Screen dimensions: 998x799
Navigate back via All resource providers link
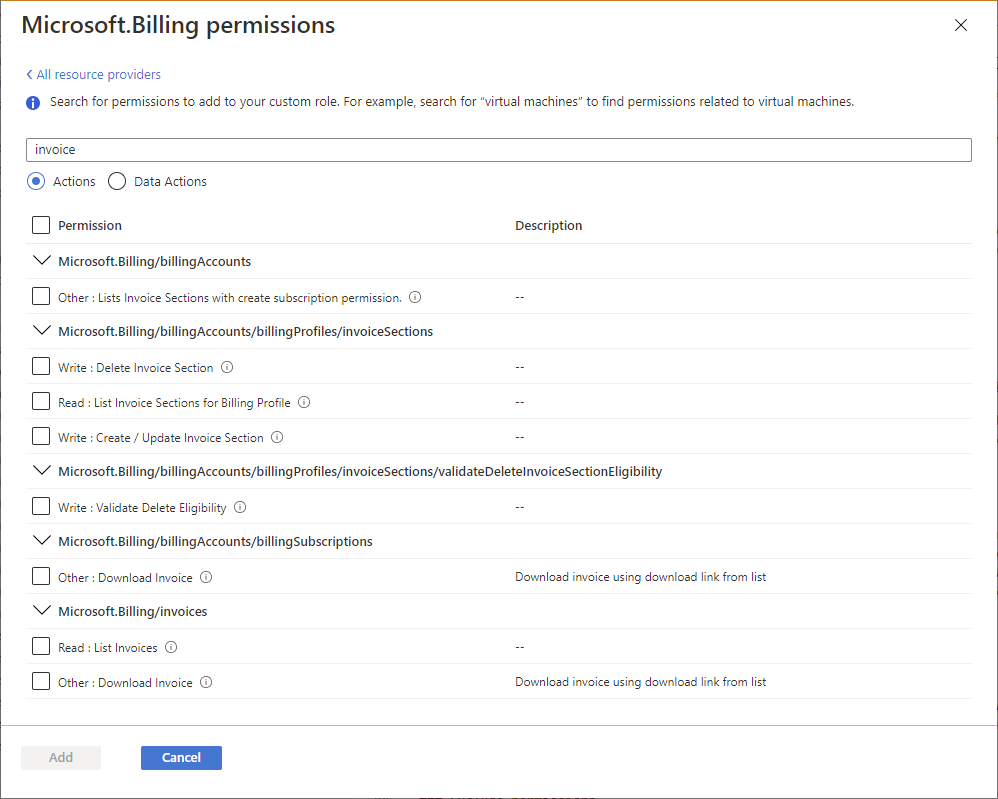(93, 74)
